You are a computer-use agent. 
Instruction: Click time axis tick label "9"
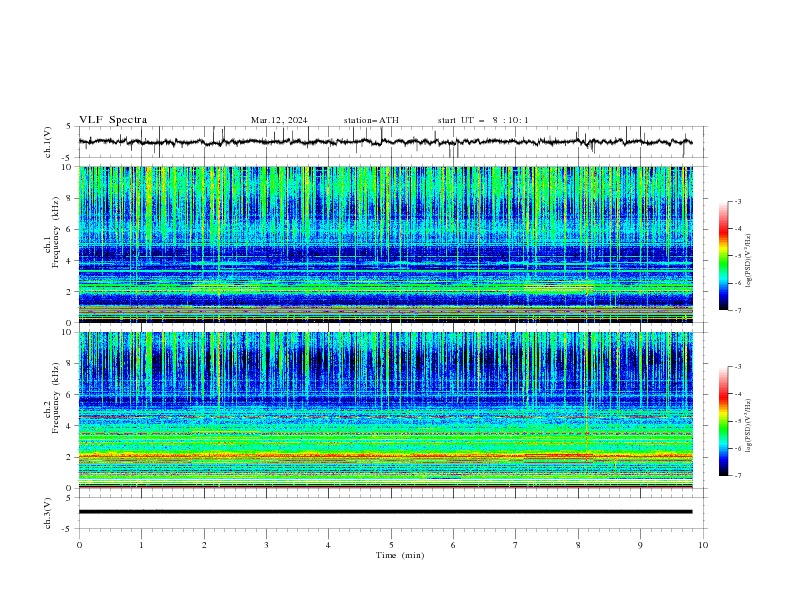point(640,545)
